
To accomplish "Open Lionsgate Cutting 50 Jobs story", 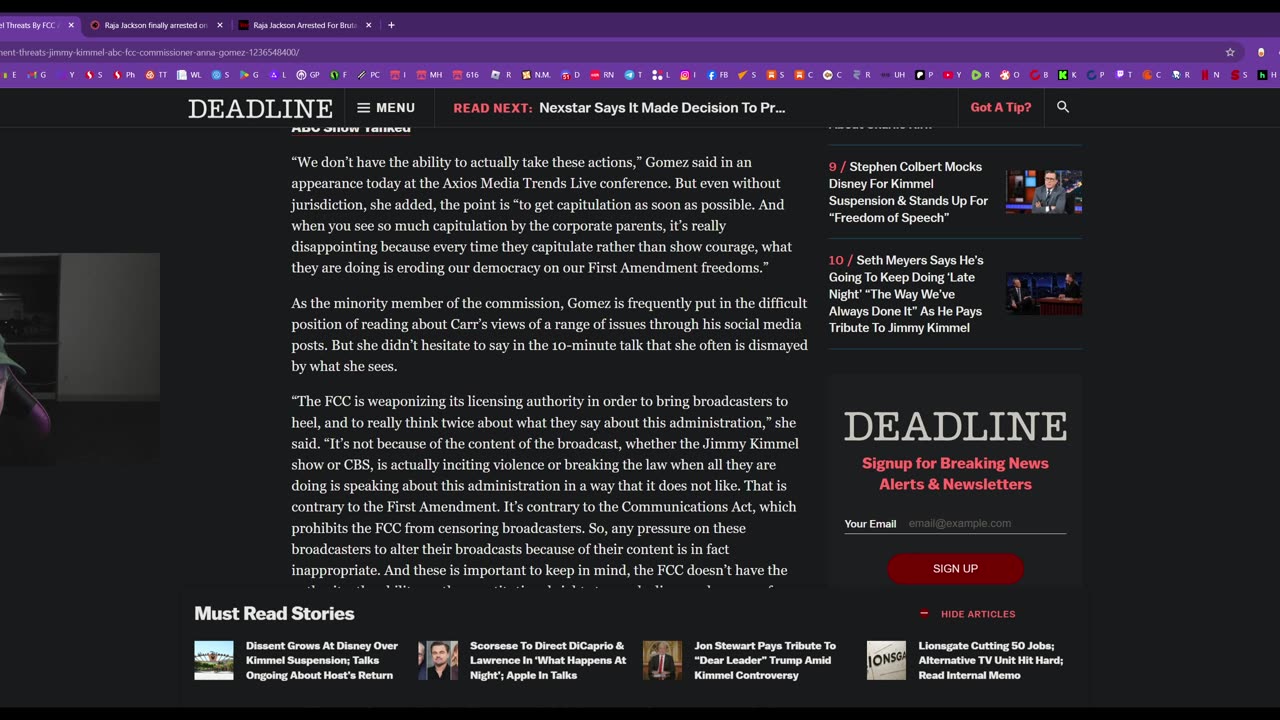I will (991, 660).
